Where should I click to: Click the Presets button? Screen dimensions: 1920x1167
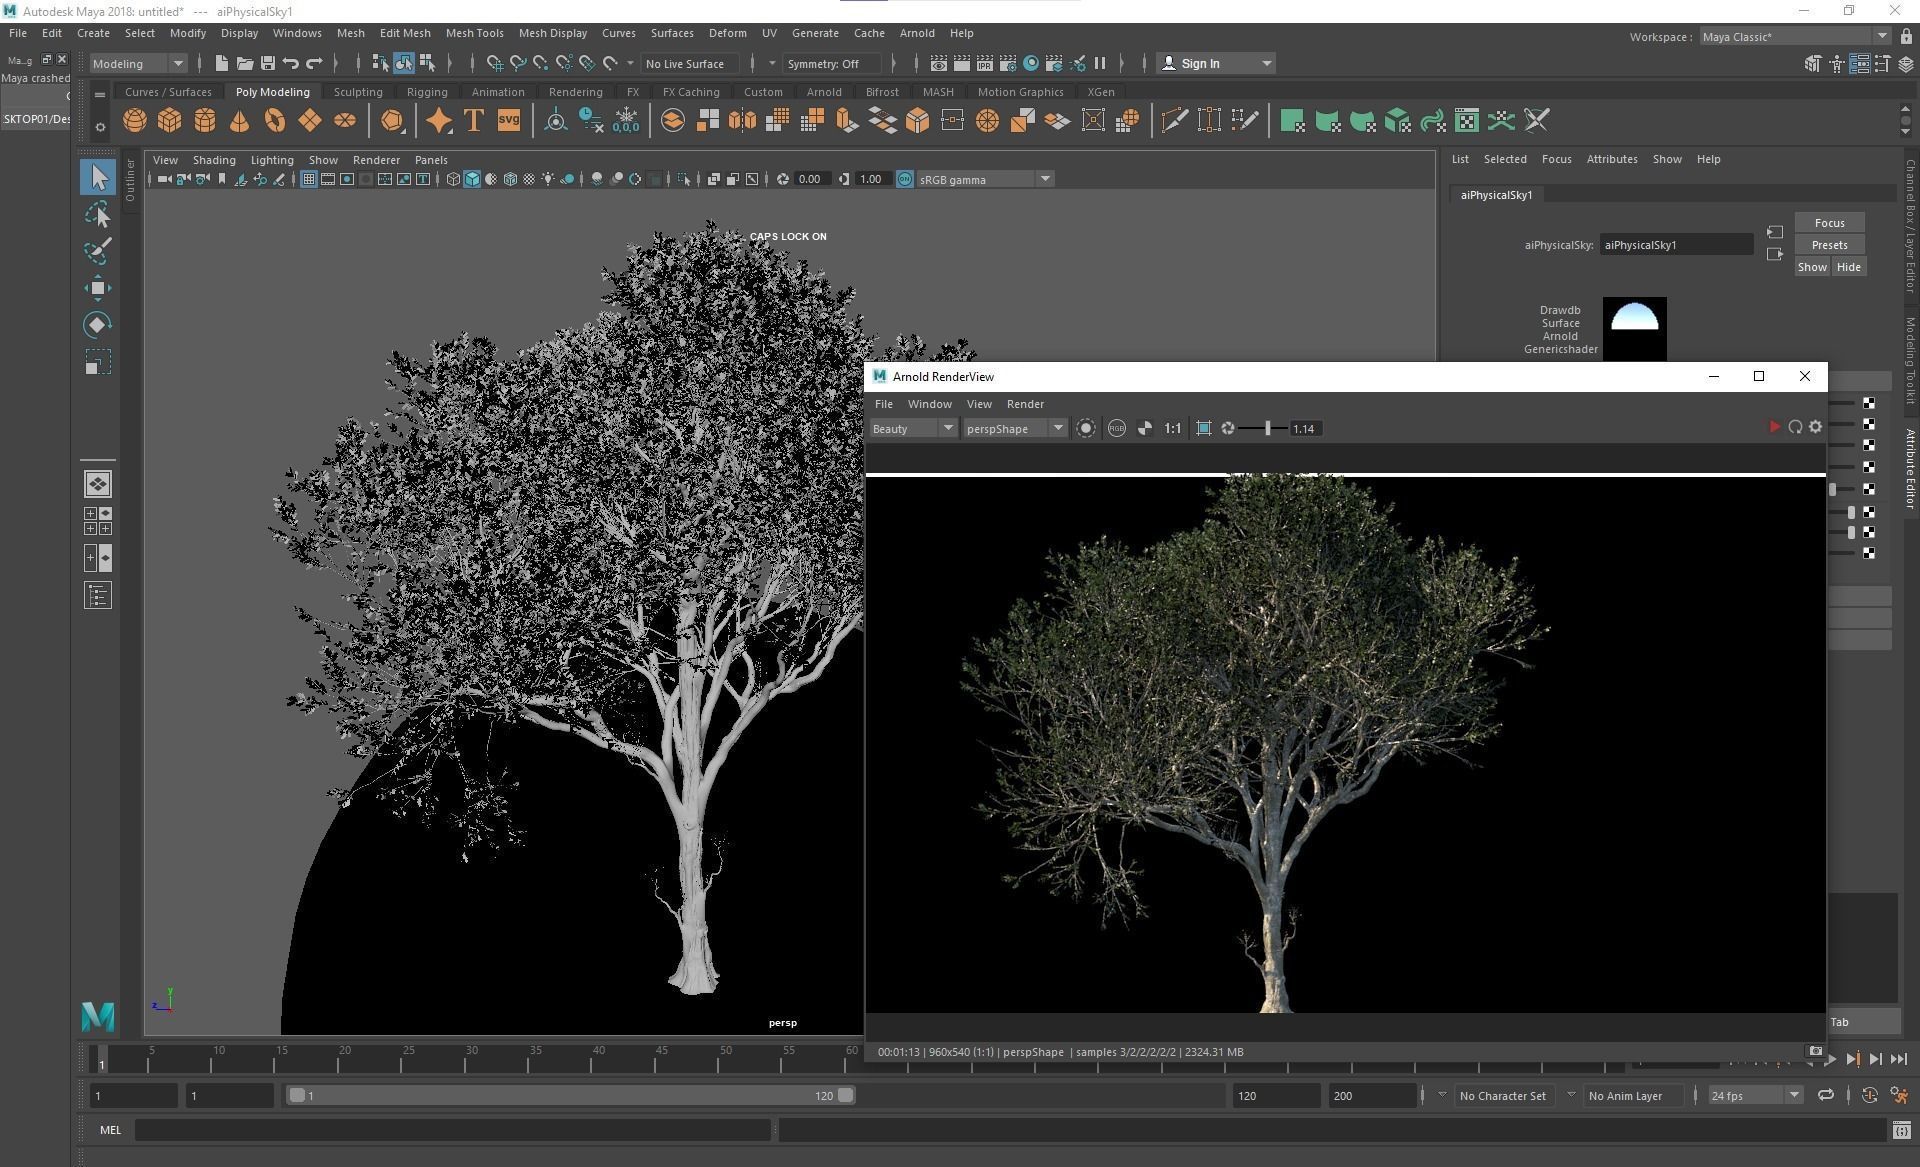(1829, 245)
